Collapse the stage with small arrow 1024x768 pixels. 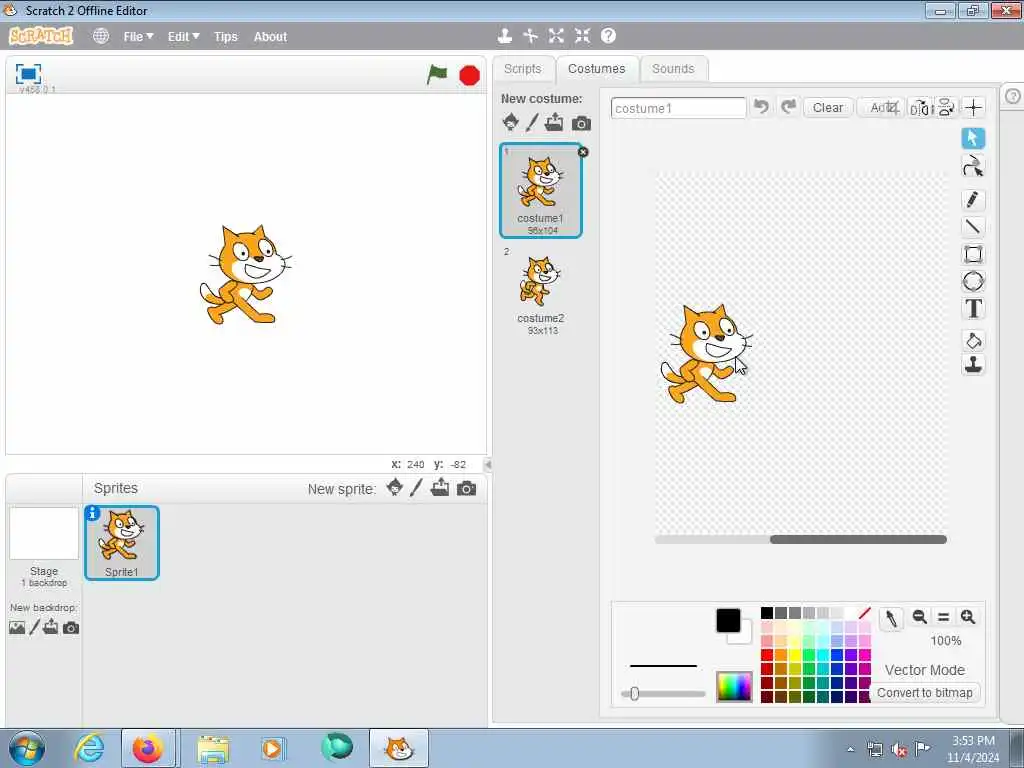487,464
